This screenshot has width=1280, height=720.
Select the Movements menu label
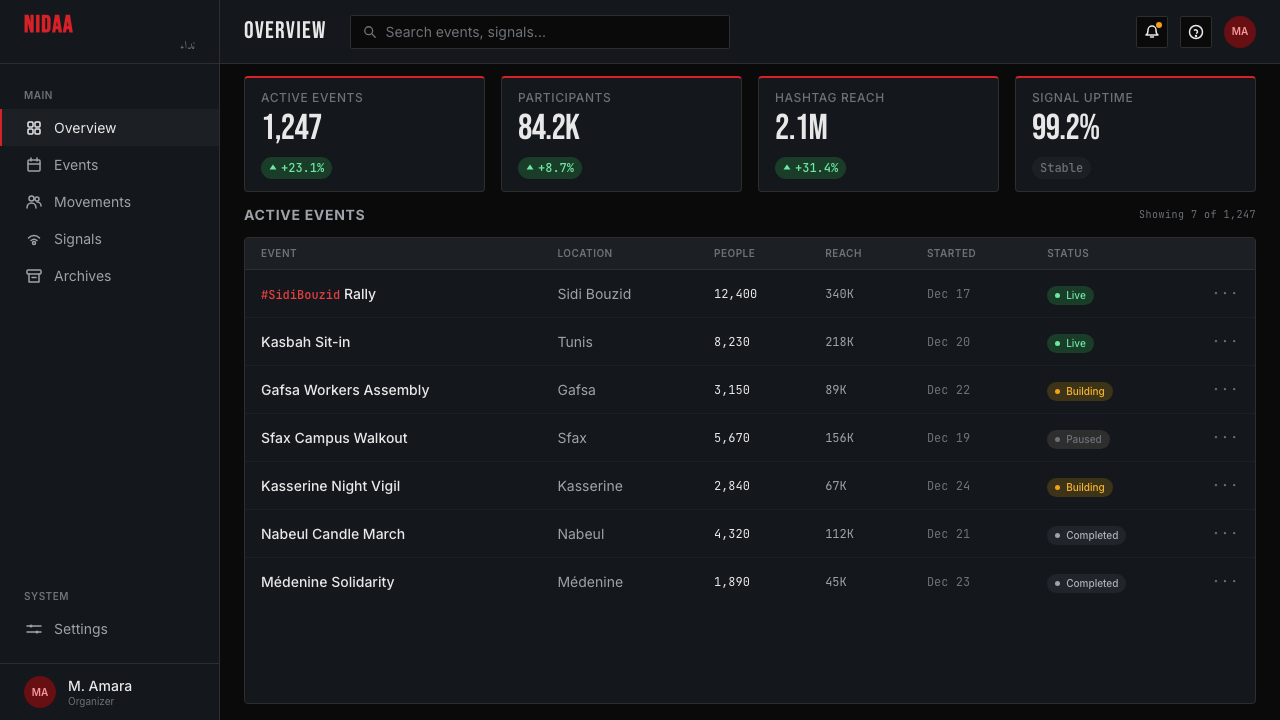tap(92, 202)
